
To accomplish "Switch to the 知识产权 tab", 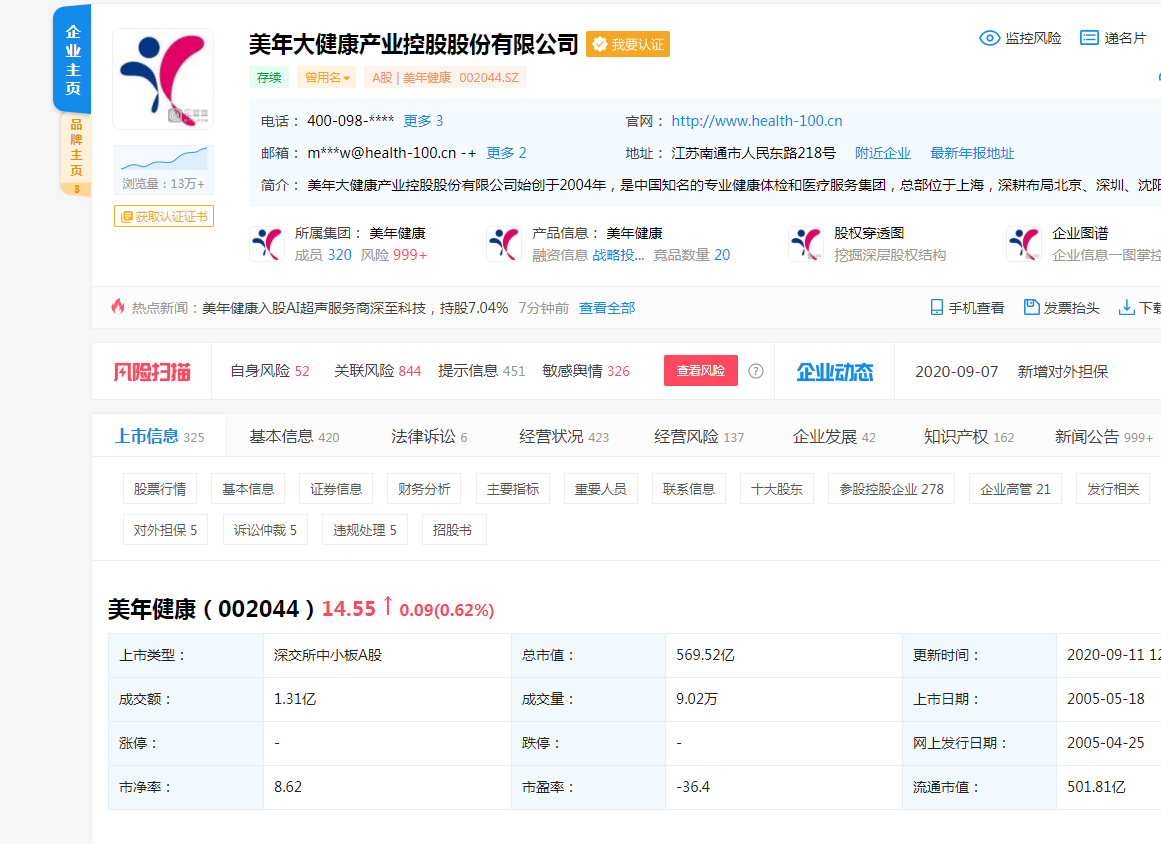I will point(968,436).
